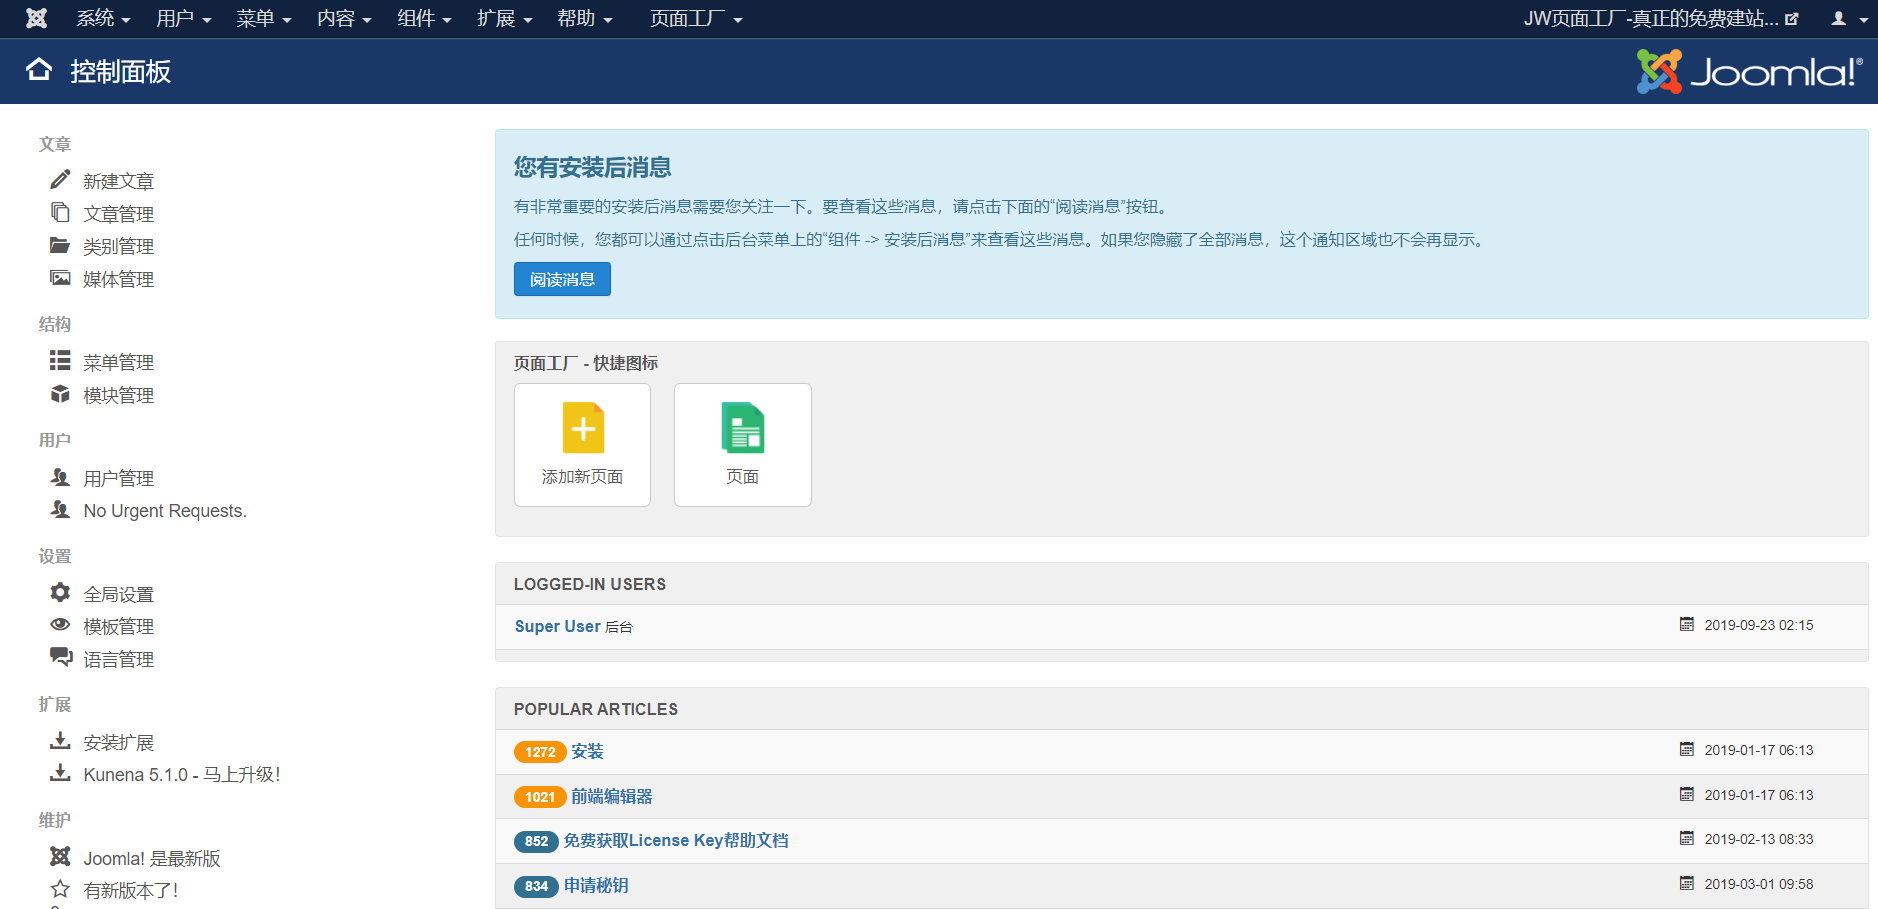This screenshot has height=909, width=1878.
Task: Open the 申请秘钥 article link
Action: [x=596, y=885]
